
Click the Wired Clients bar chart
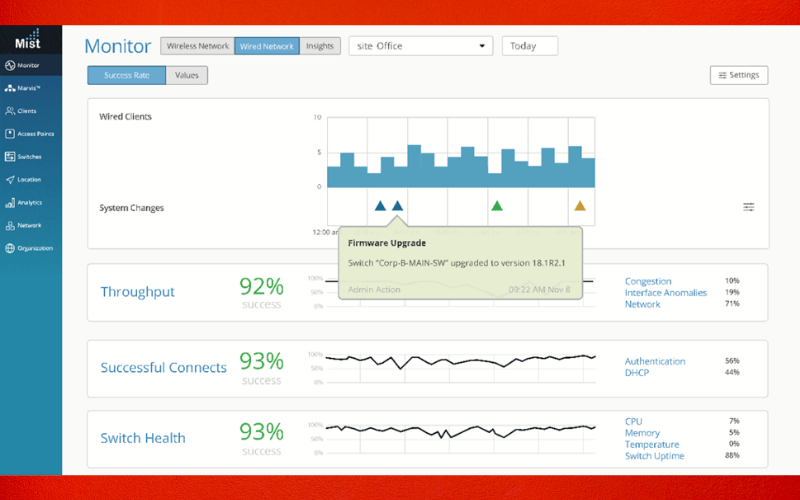point(461,153)
